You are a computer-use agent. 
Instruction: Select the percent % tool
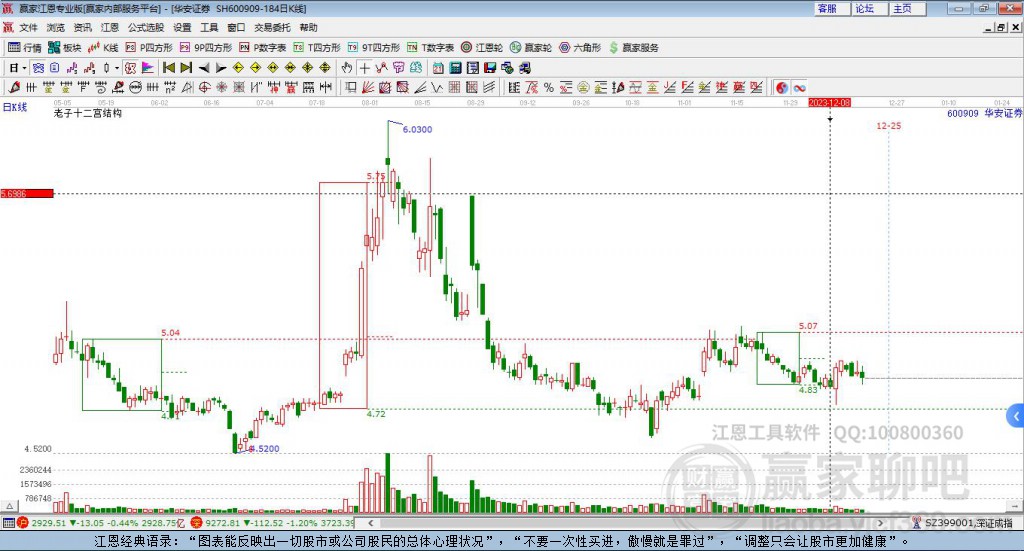click(549, 87)
